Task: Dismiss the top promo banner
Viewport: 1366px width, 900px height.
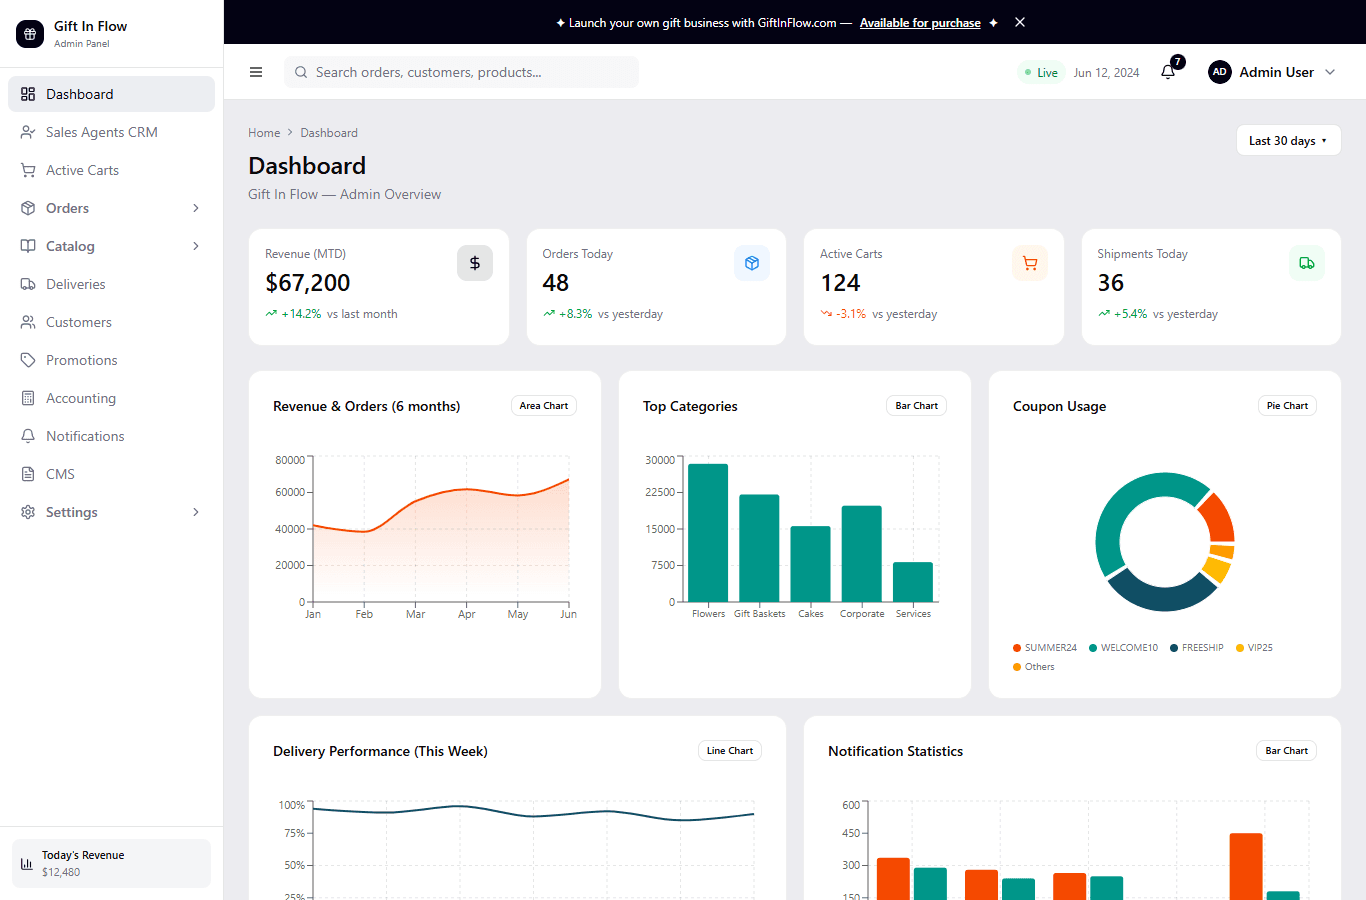Action: click(1020, 22)
